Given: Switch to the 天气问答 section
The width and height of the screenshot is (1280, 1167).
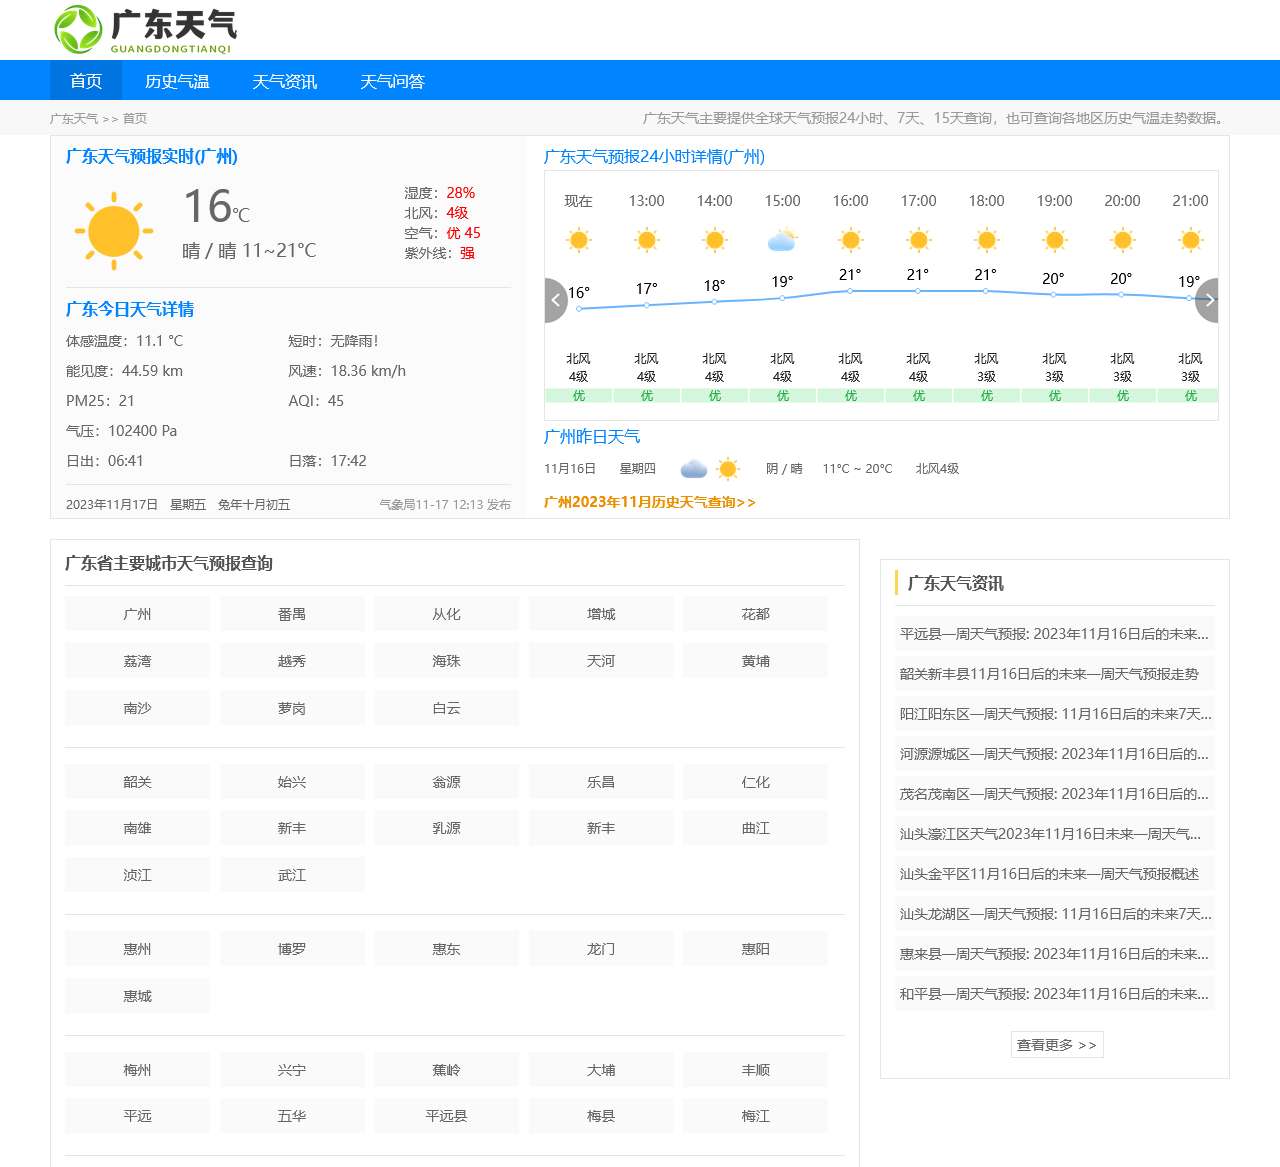Looking at the screenshot, I should click(x=393, y=81).
